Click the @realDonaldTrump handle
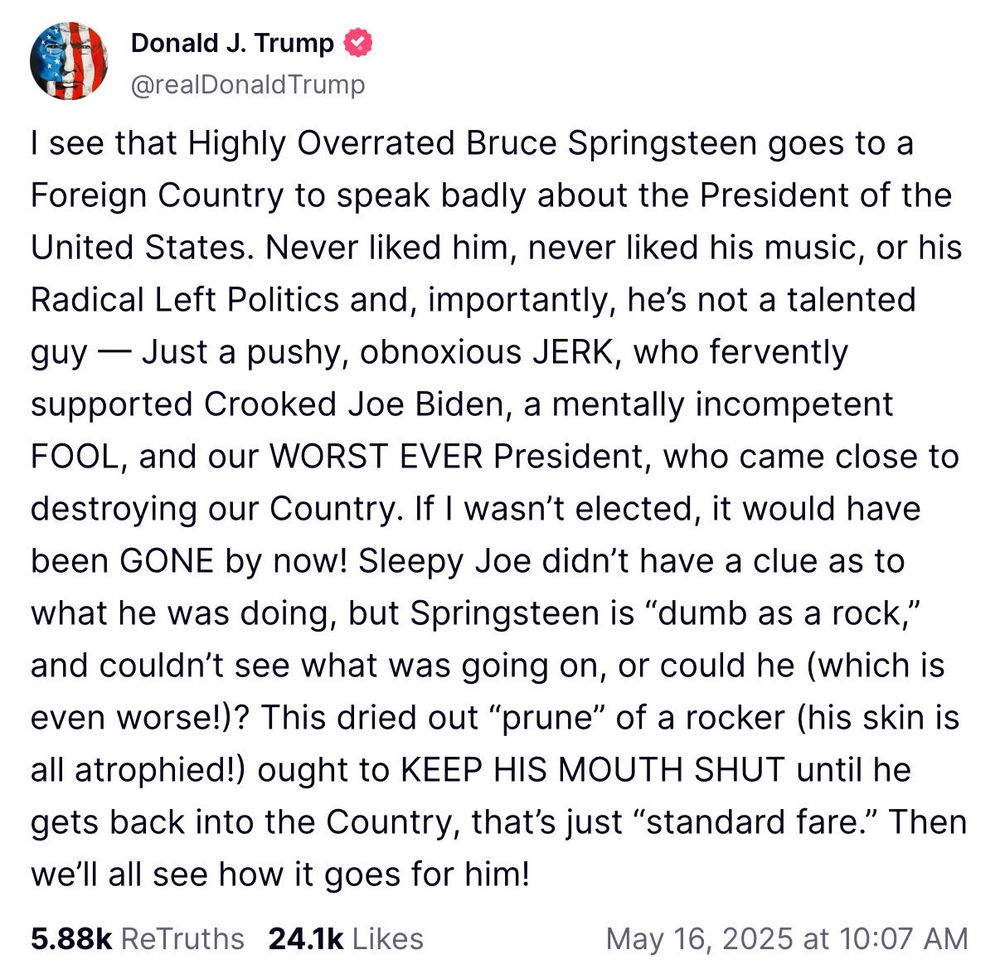The height and width of the screenshot is (968, 1000). (x=247, y=84)
